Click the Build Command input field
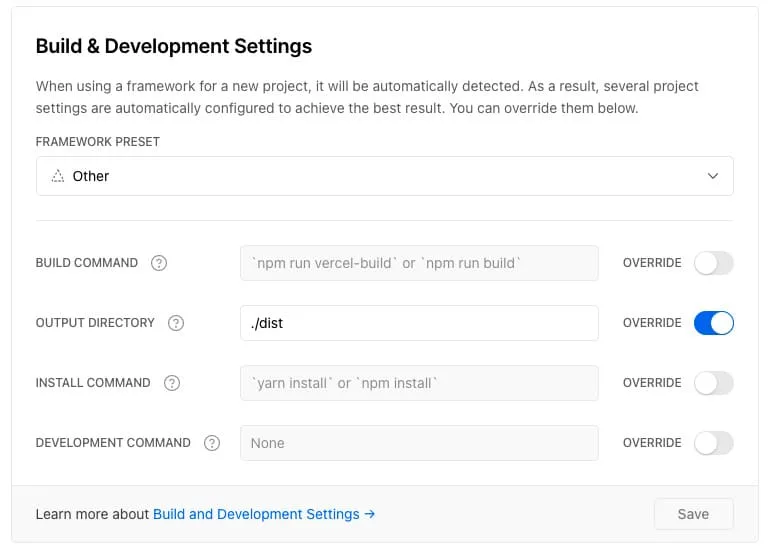 pyautogui.click(x=419, y=263)
